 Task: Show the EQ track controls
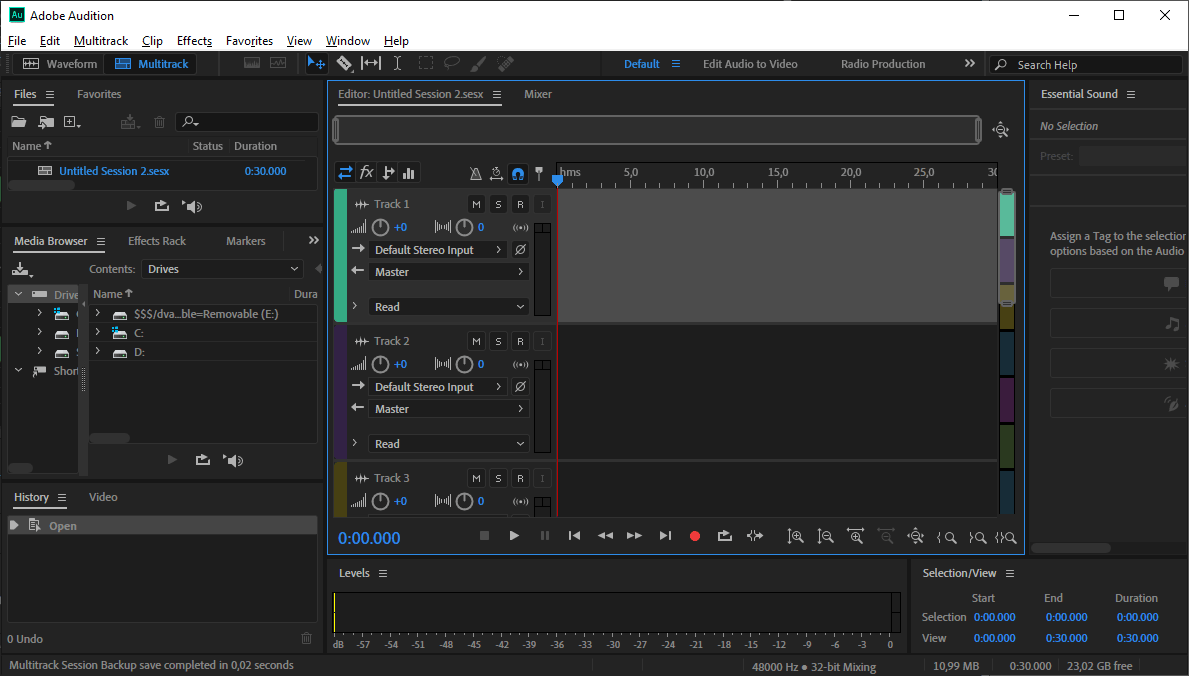pos(409,173)
